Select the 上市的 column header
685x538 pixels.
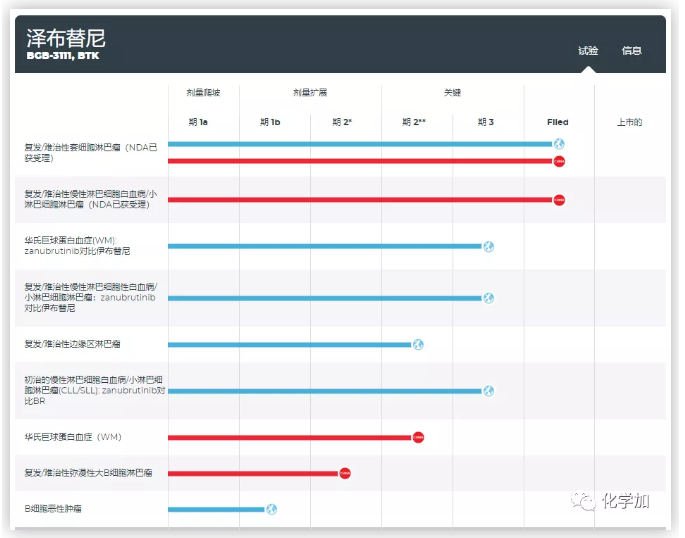[x=629, y=122]
